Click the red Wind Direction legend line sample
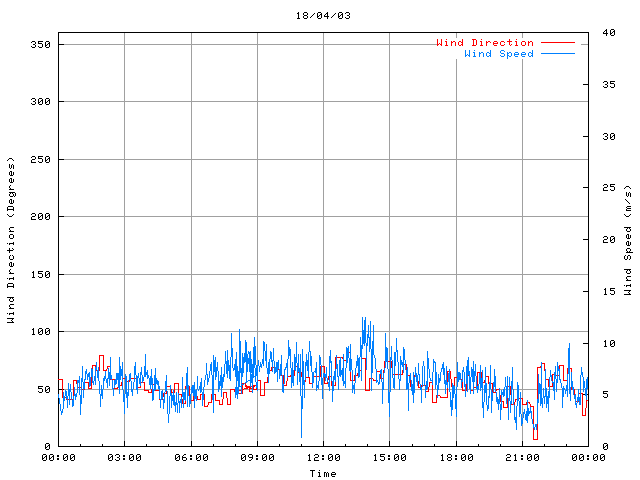640x480 pixels. (x=558, y=42)
